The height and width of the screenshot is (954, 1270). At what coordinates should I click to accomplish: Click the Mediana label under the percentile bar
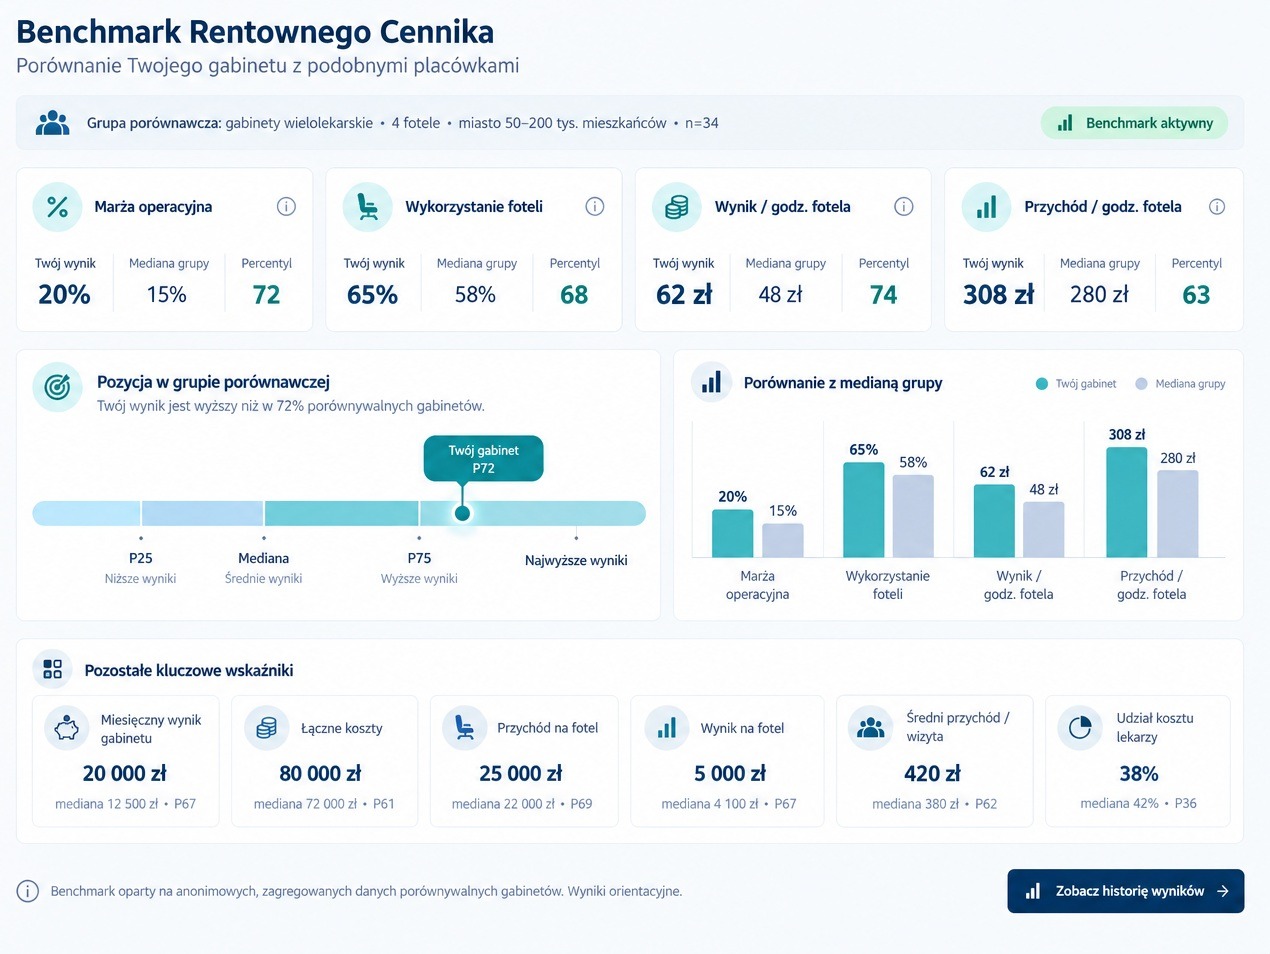tap(264, 558)
